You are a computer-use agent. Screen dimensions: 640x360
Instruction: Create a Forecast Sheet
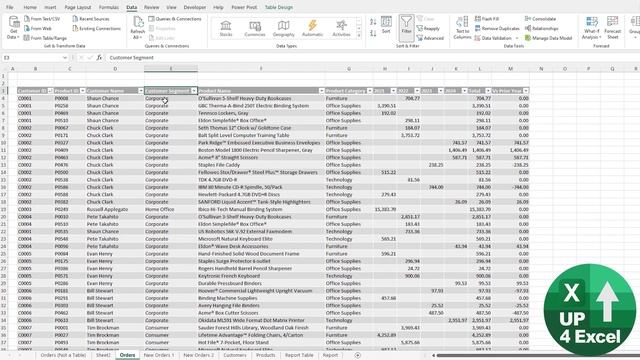(x=613, y=28)
